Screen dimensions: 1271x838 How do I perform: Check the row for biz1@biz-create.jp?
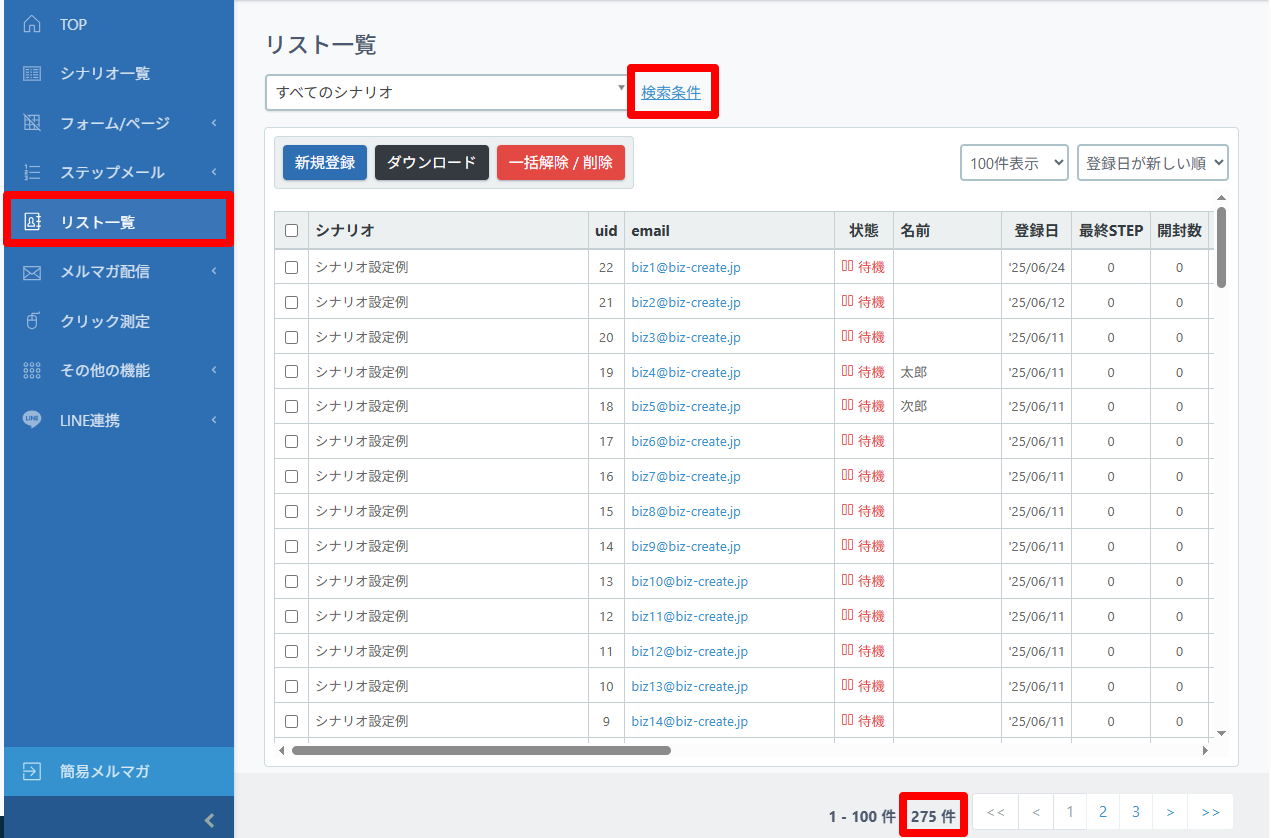pos(291,267)
